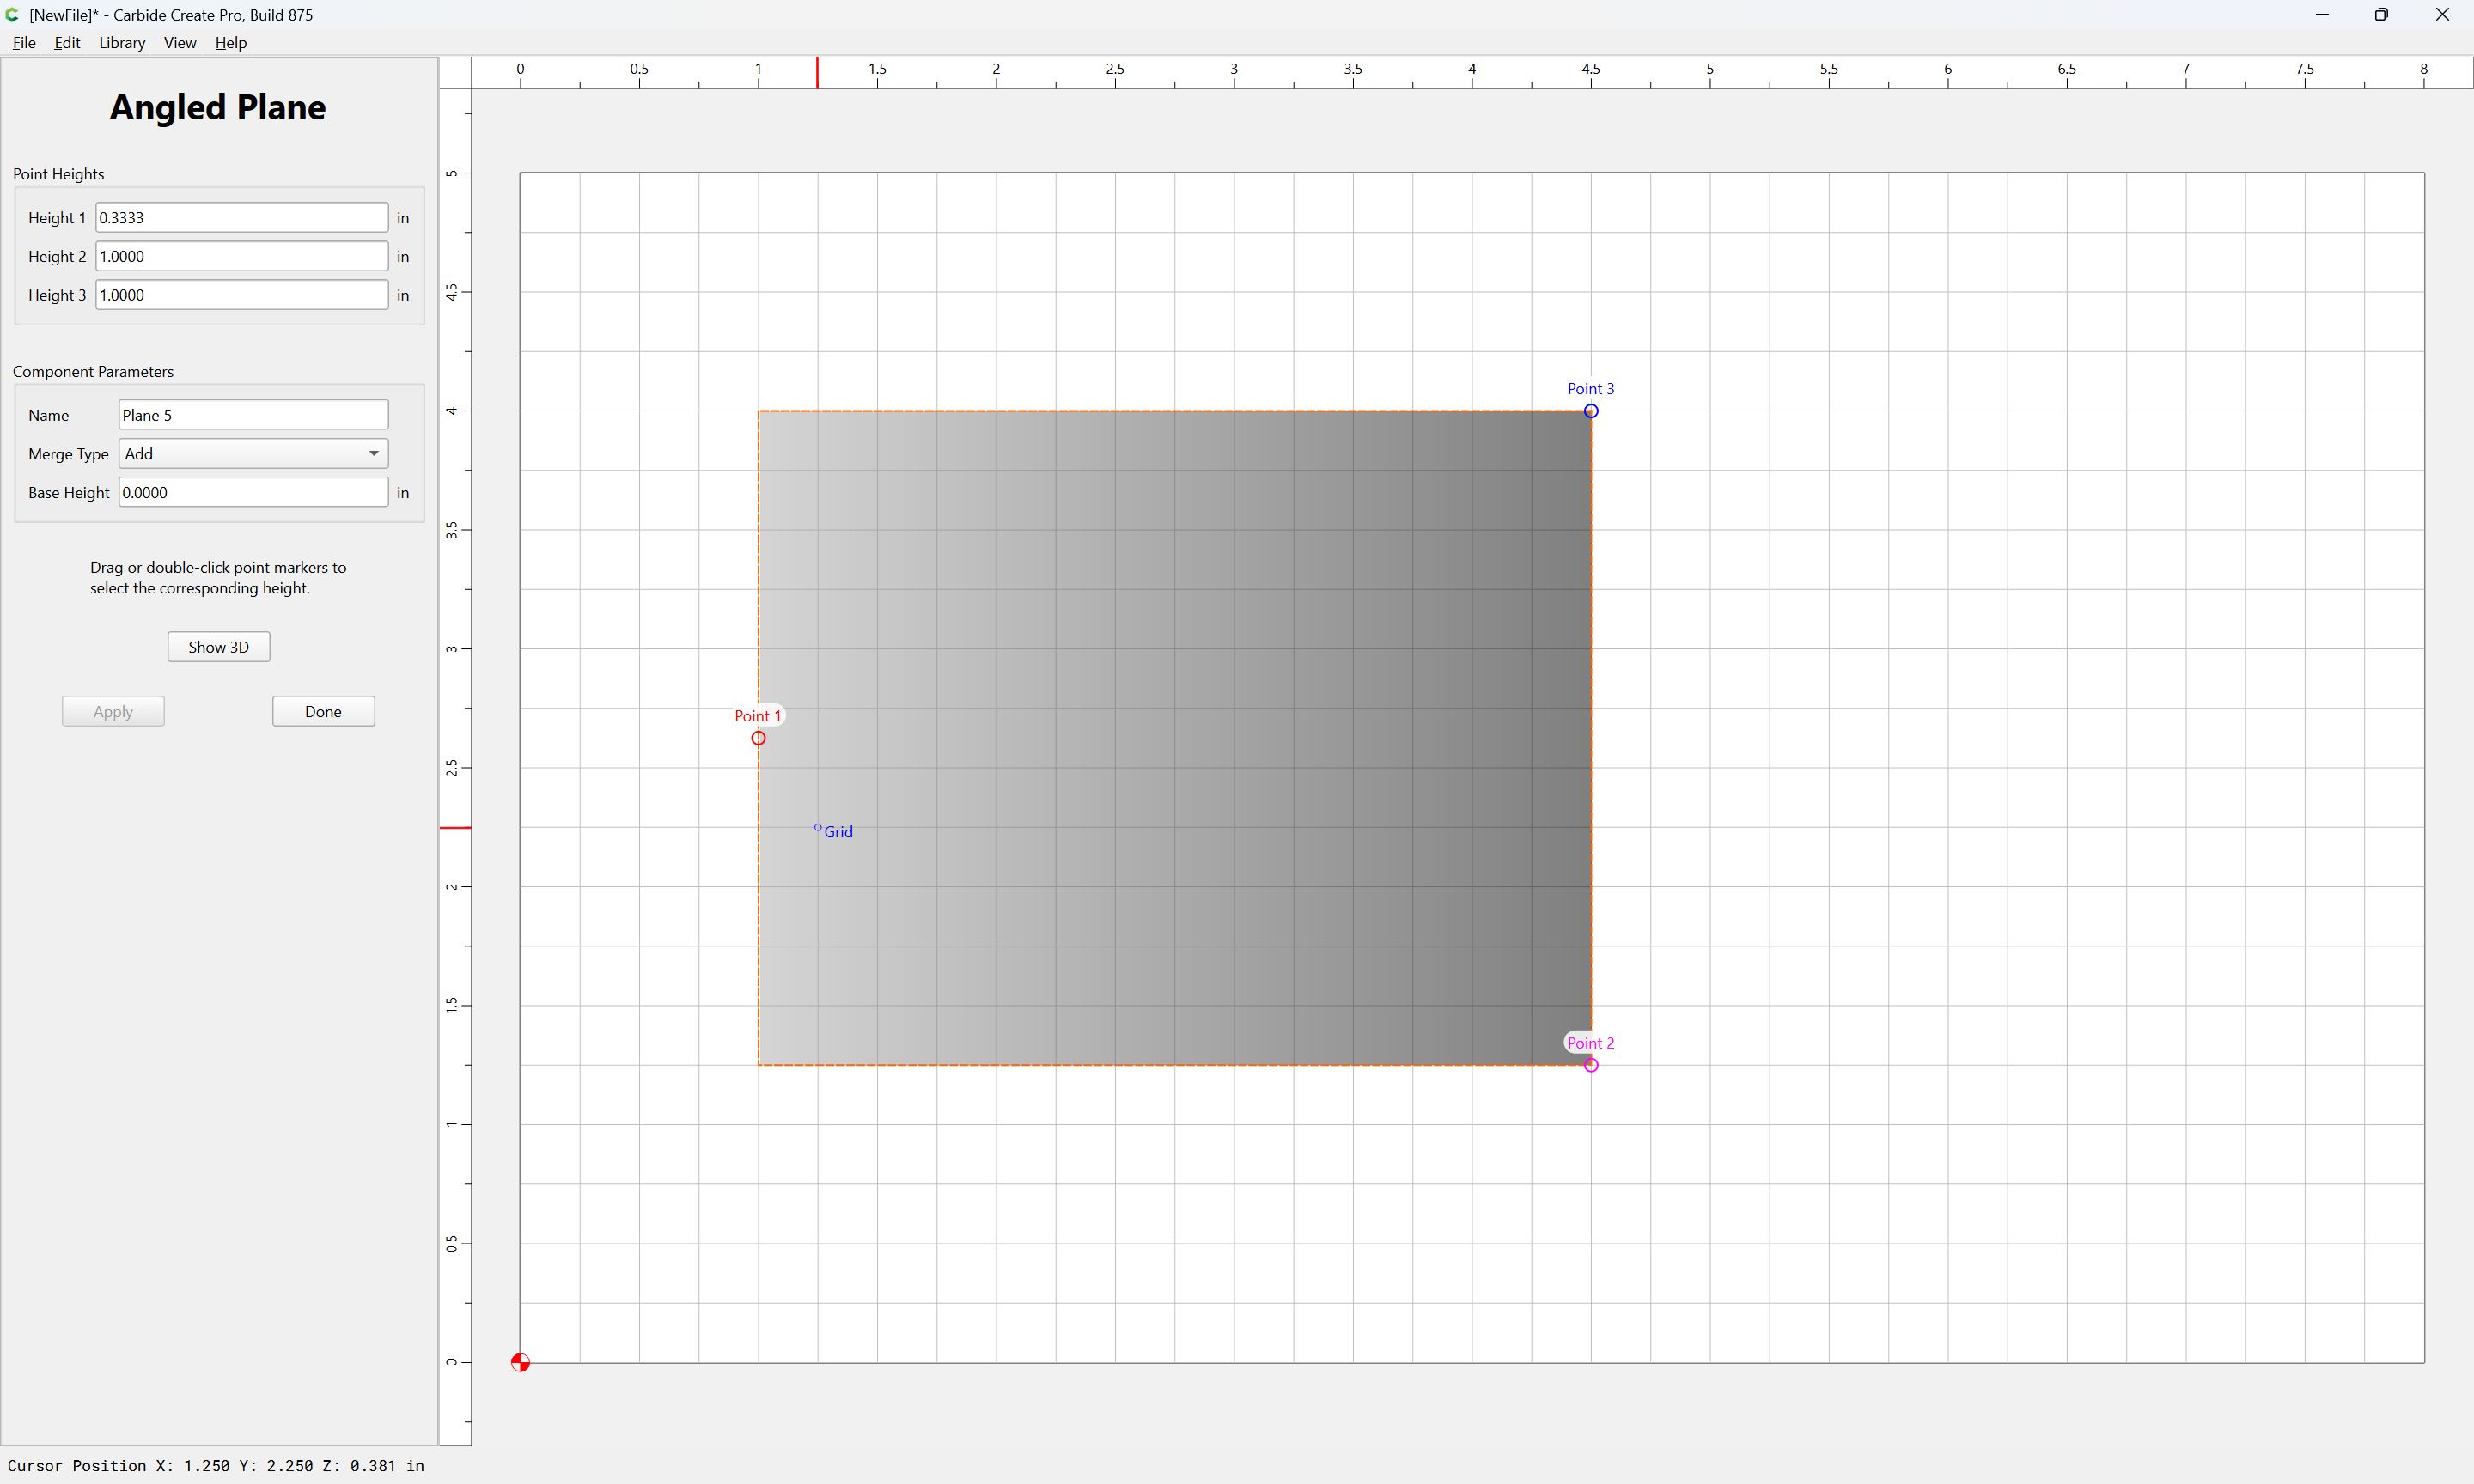Viewport: 2474px width, 1484px height.
Task: Click the Component Parameters section label
Action: point(93,371)
